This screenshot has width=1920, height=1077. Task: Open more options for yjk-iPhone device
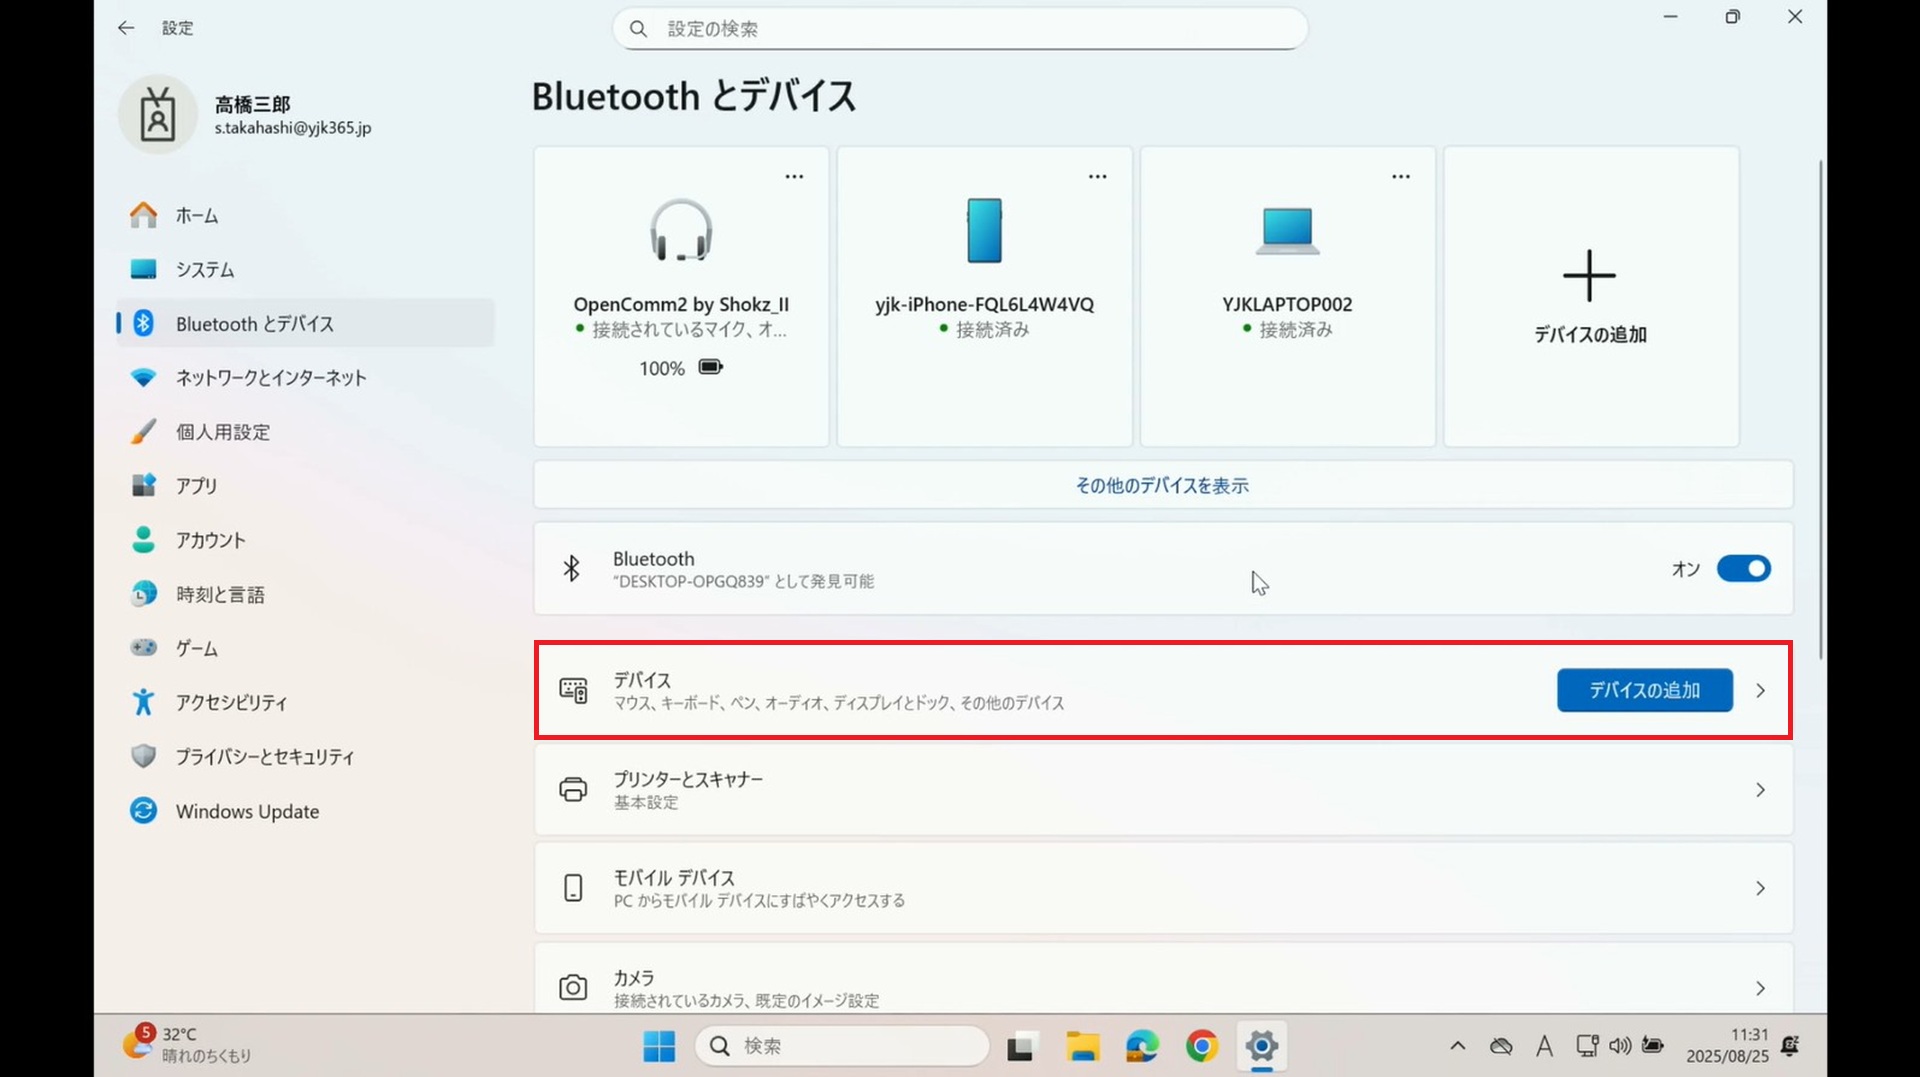pos(1097,177)
